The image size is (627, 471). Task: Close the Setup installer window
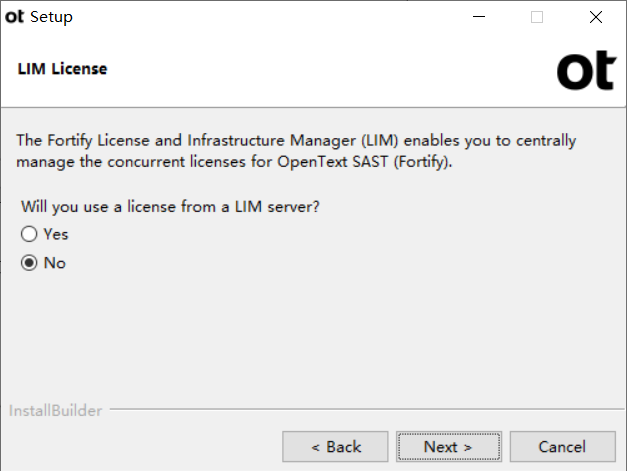[596, 17]
